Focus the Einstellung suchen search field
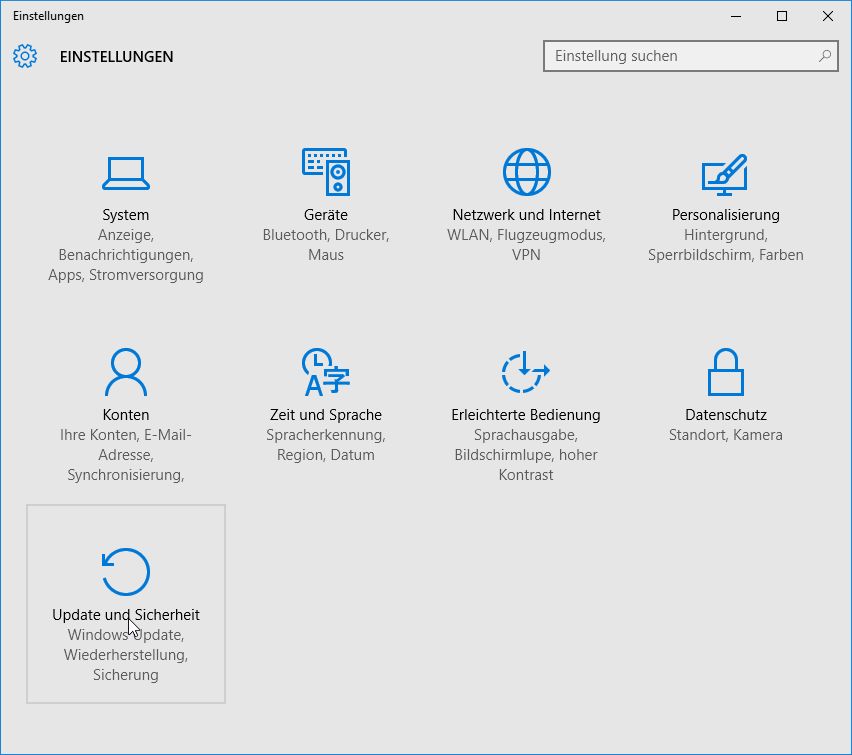This screenshot has height=755, width=852. pyautogui.click(x=691, y=56)
